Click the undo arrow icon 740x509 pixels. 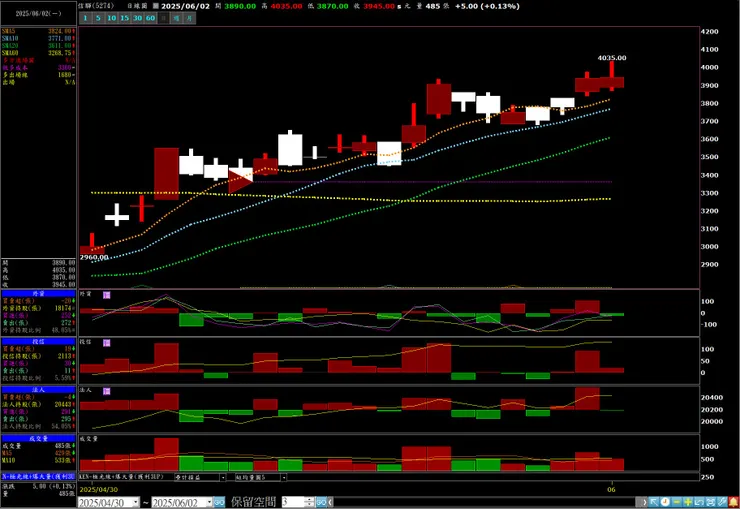[x=699, y=502]
